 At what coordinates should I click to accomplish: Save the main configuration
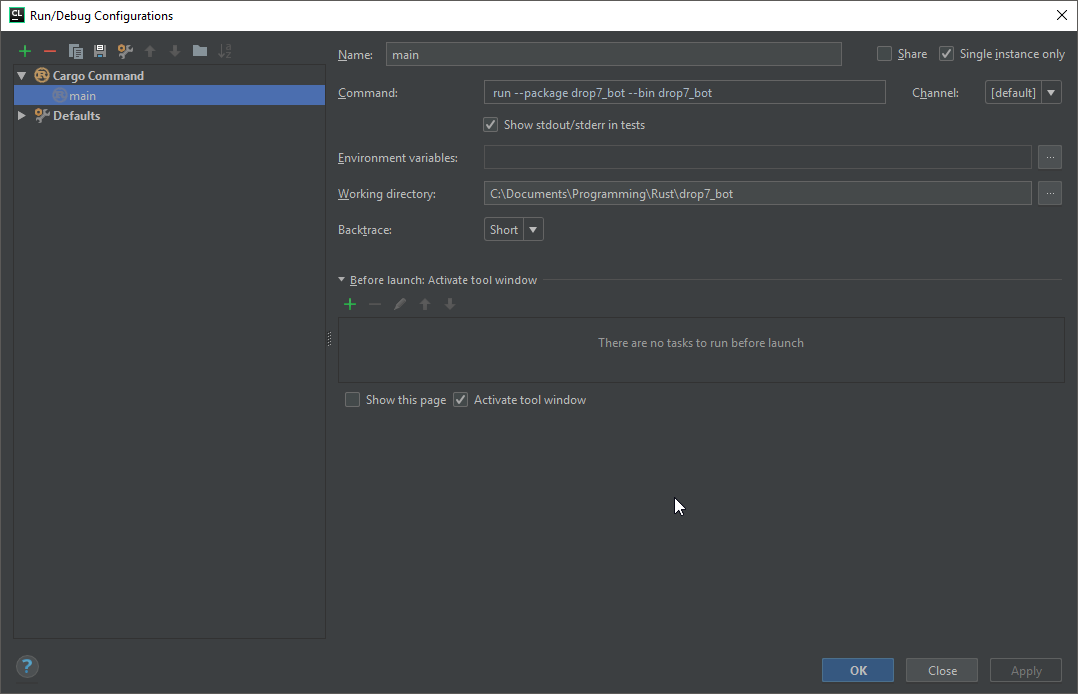point(100,50)
